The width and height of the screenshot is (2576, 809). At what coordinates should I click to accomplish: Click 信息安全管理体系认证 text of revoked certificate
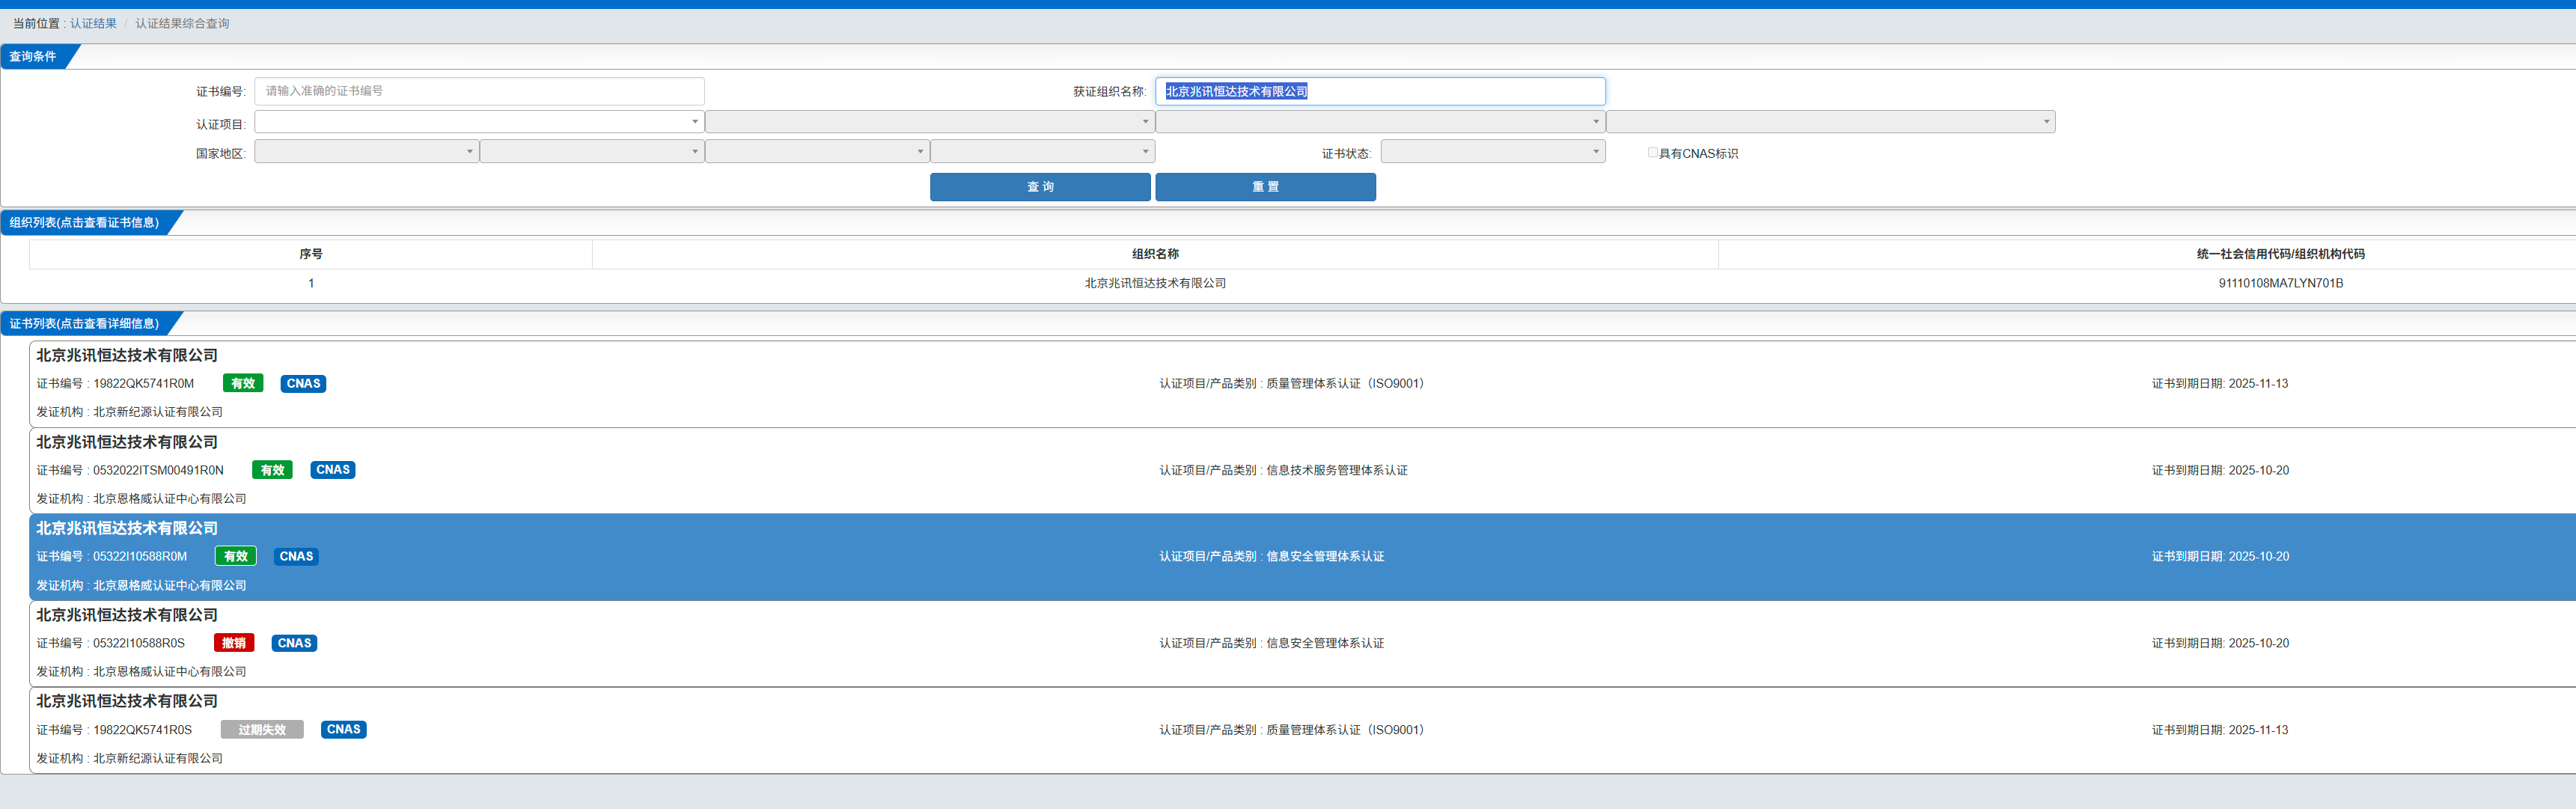1325,643
